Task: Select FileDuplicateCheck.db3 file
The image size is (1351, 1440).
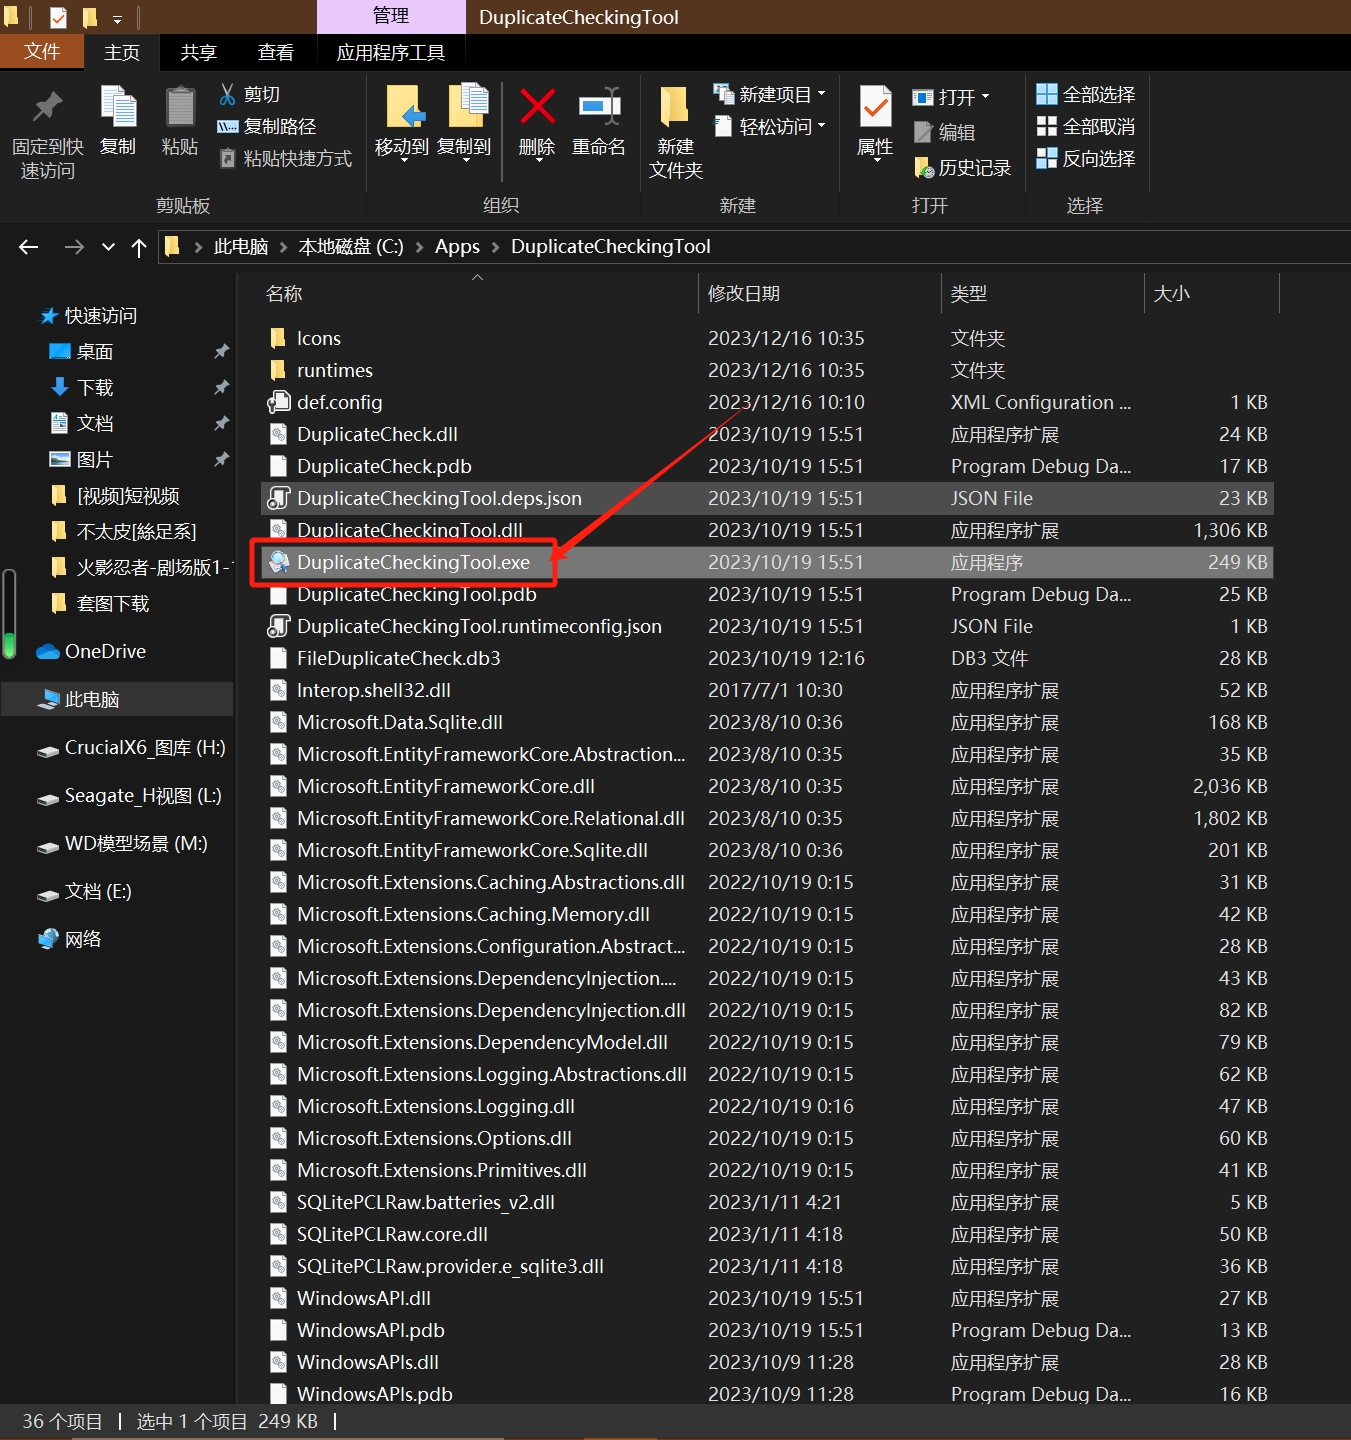Action: (766, 658)
